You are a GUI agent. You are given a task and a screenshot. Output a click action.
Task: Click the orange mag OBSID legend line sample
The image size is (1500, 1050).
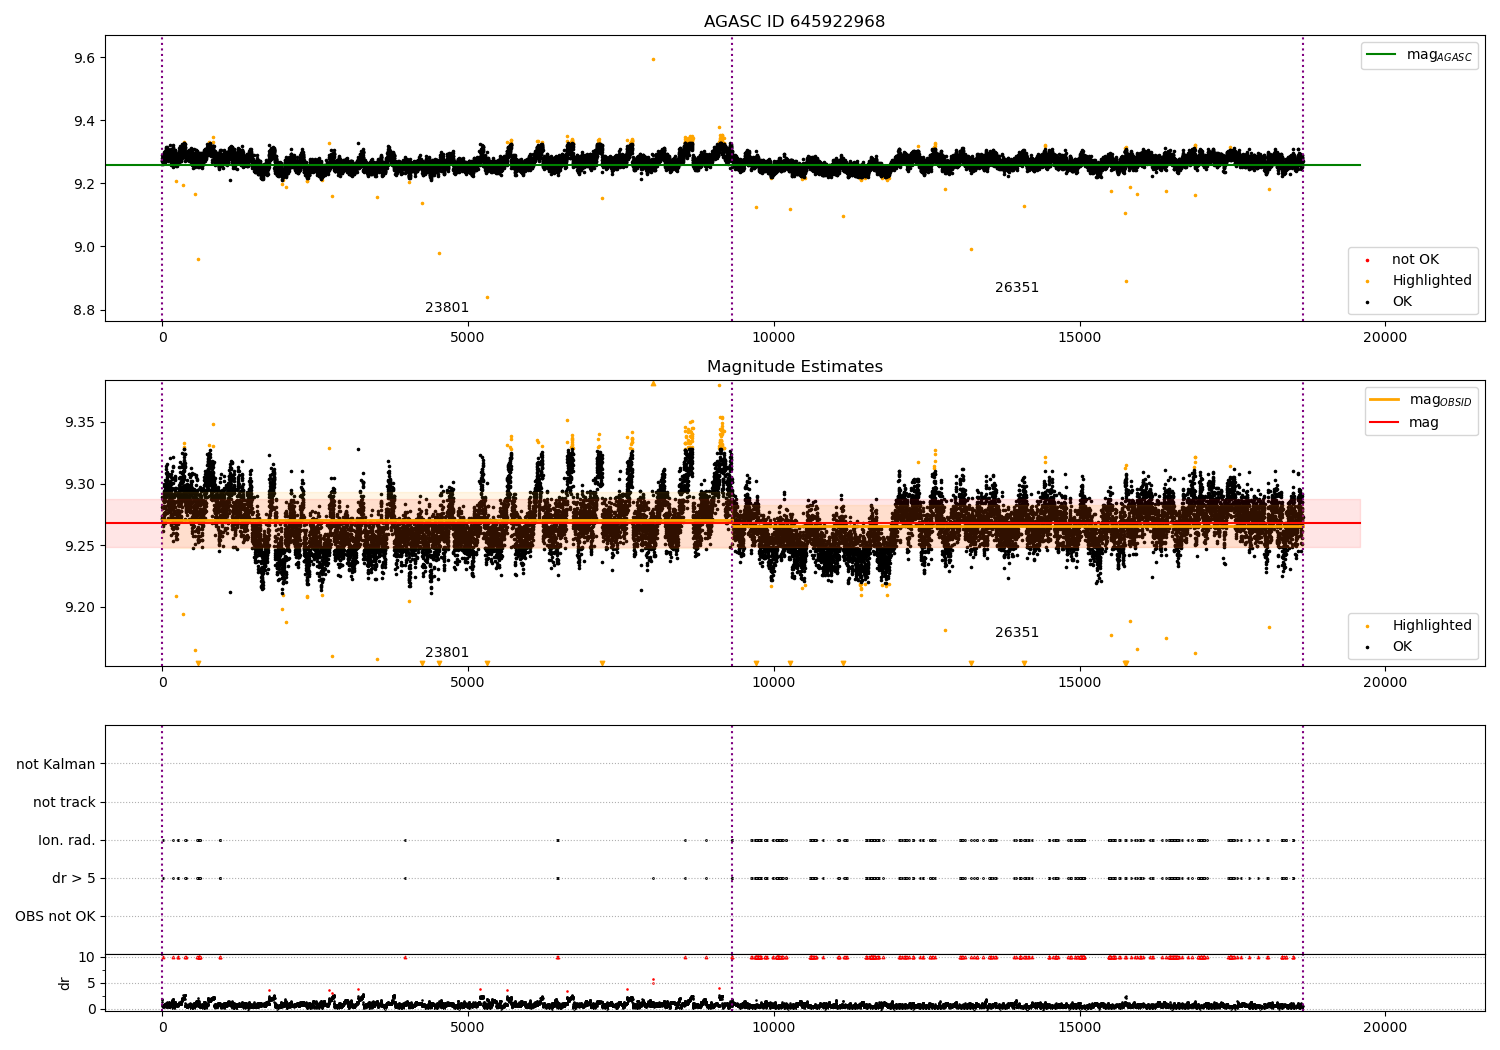click(1384, 400)
